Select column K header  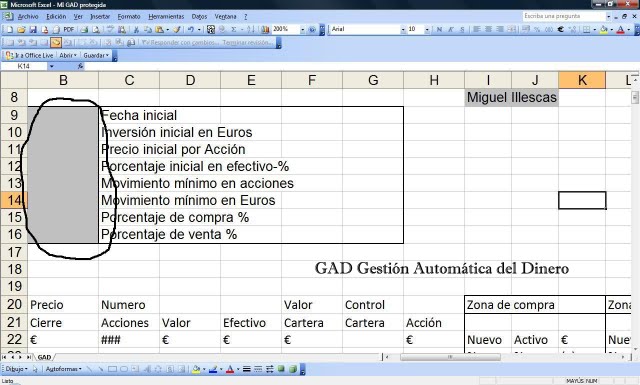point(582,80)
